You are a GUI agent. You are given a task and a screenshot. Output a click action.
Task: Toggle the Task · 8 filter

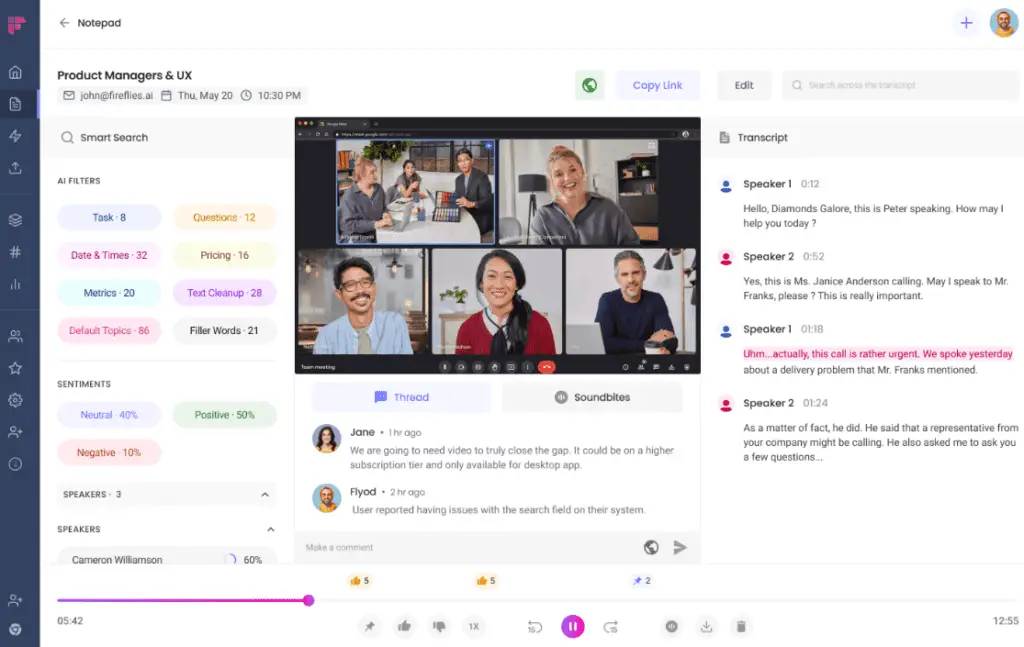click(x=109, y=217)
